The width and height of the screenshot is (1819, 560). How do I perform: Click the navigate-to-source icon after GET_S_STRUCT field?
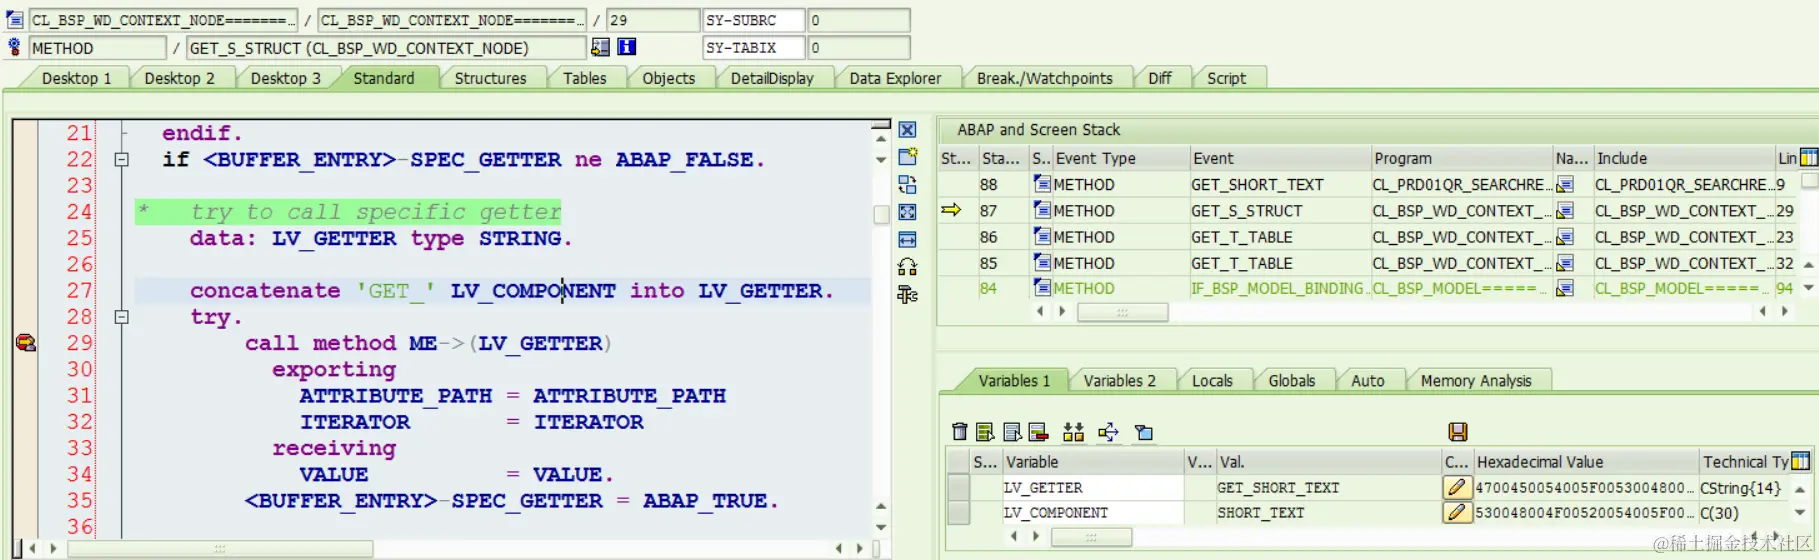coord(600,47)
